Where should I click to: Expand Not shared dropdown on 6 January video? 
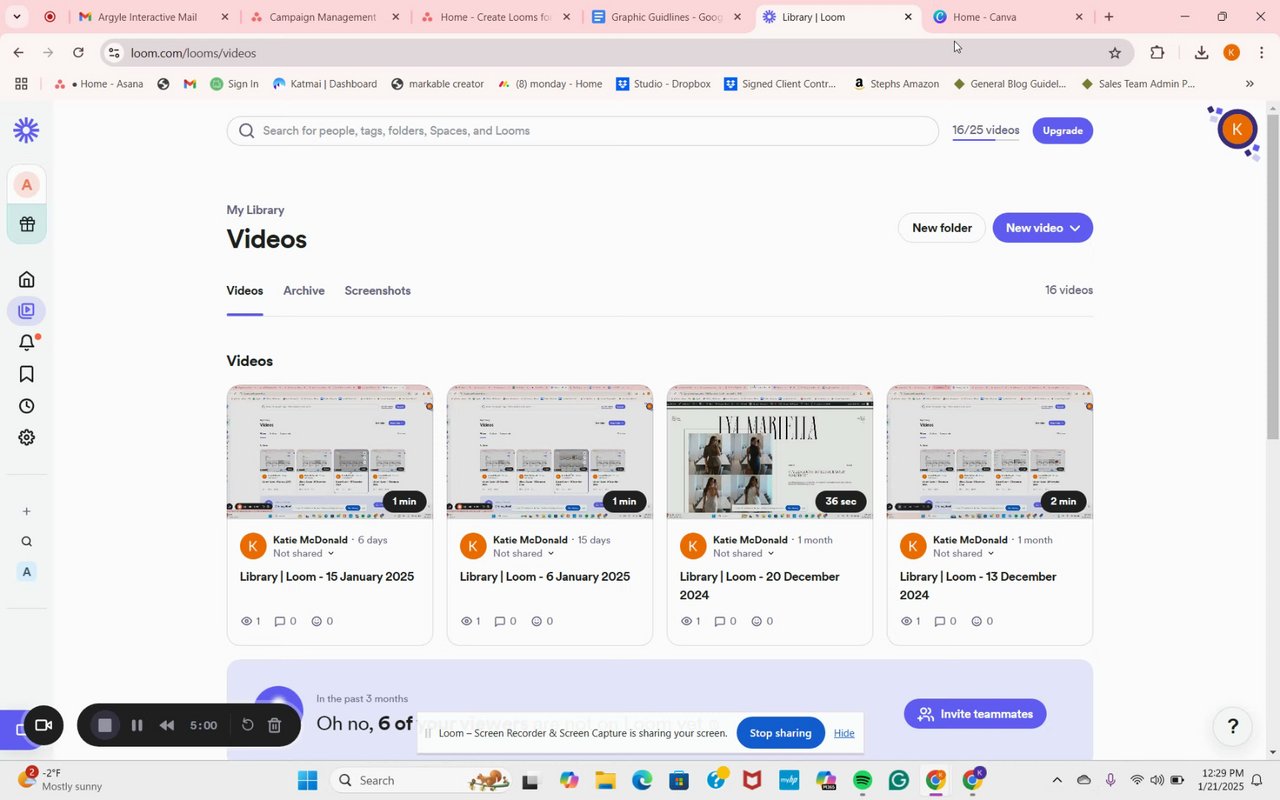pos(524,553)
